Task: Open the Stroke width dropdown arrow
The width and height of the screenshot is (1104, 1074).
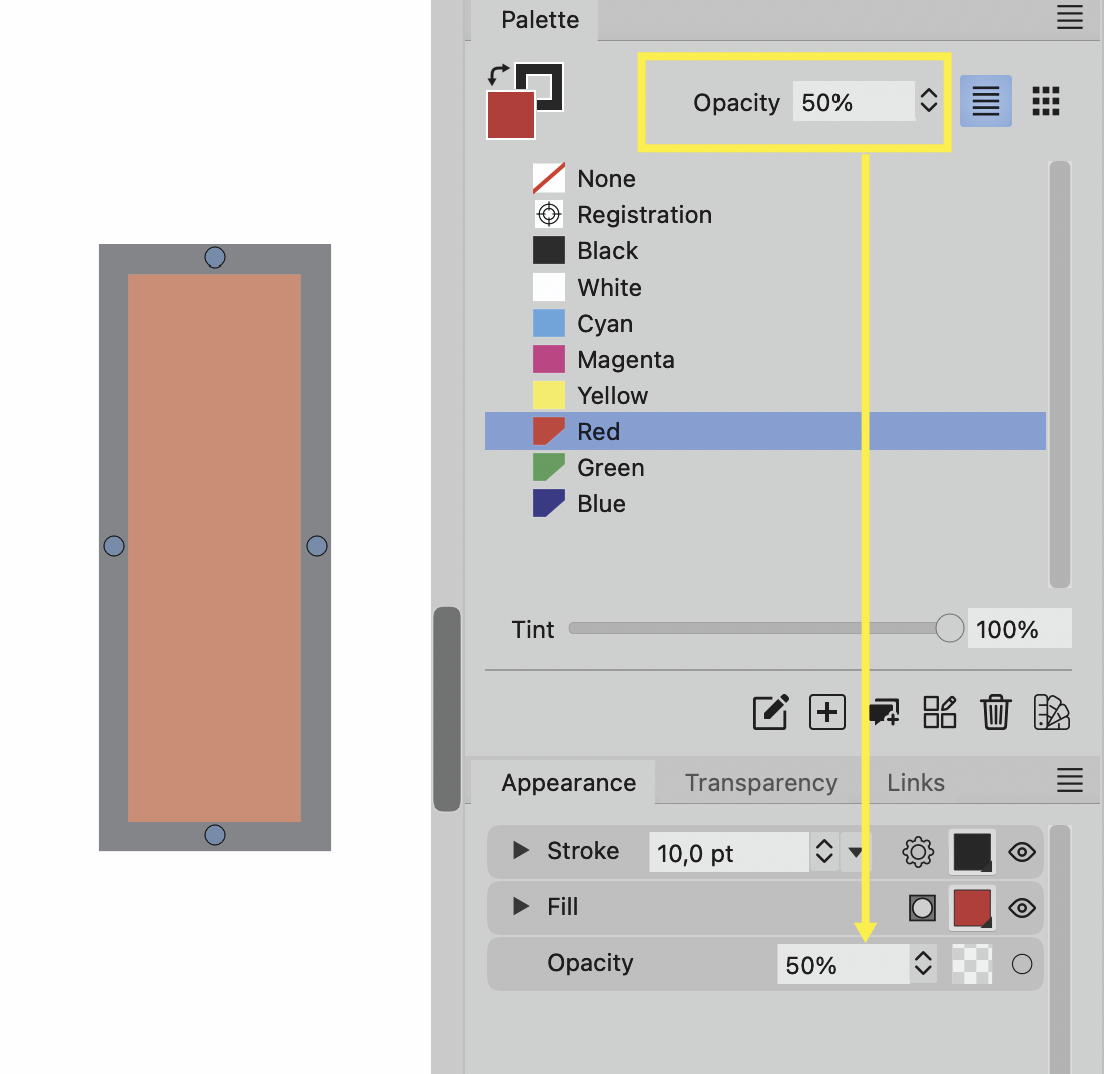Action: (856, 852)
